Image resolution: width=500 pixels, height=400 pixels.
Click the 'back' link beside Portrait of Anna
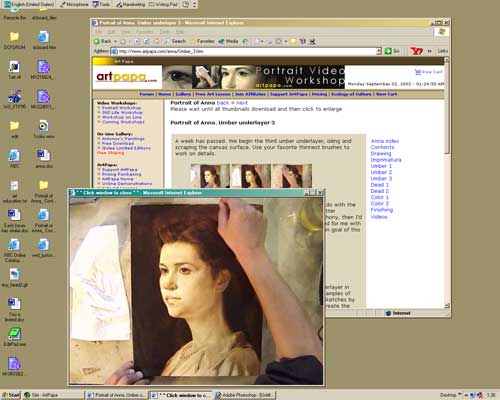(x=223, y=103)
